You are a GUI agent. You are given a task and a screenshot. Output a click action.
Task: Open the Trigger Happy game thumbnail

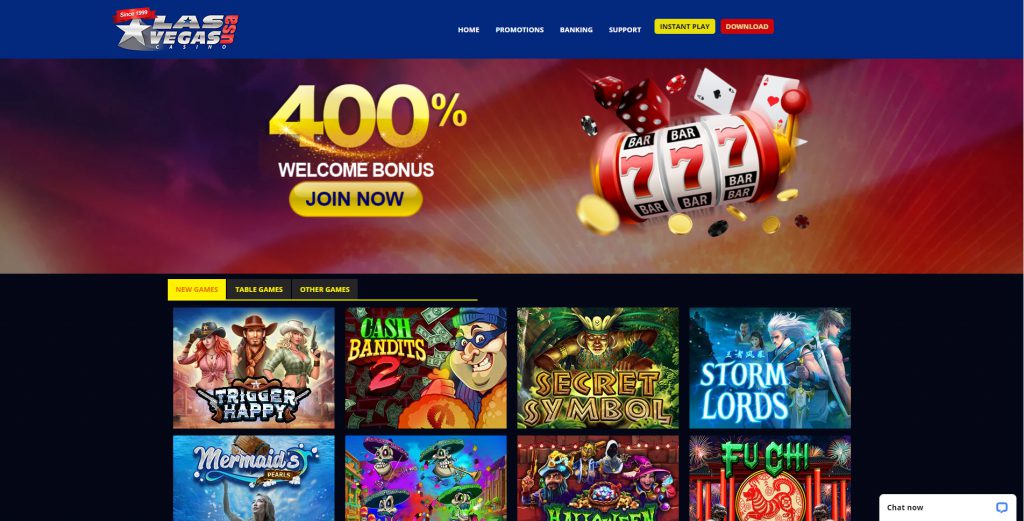(253, 368)
